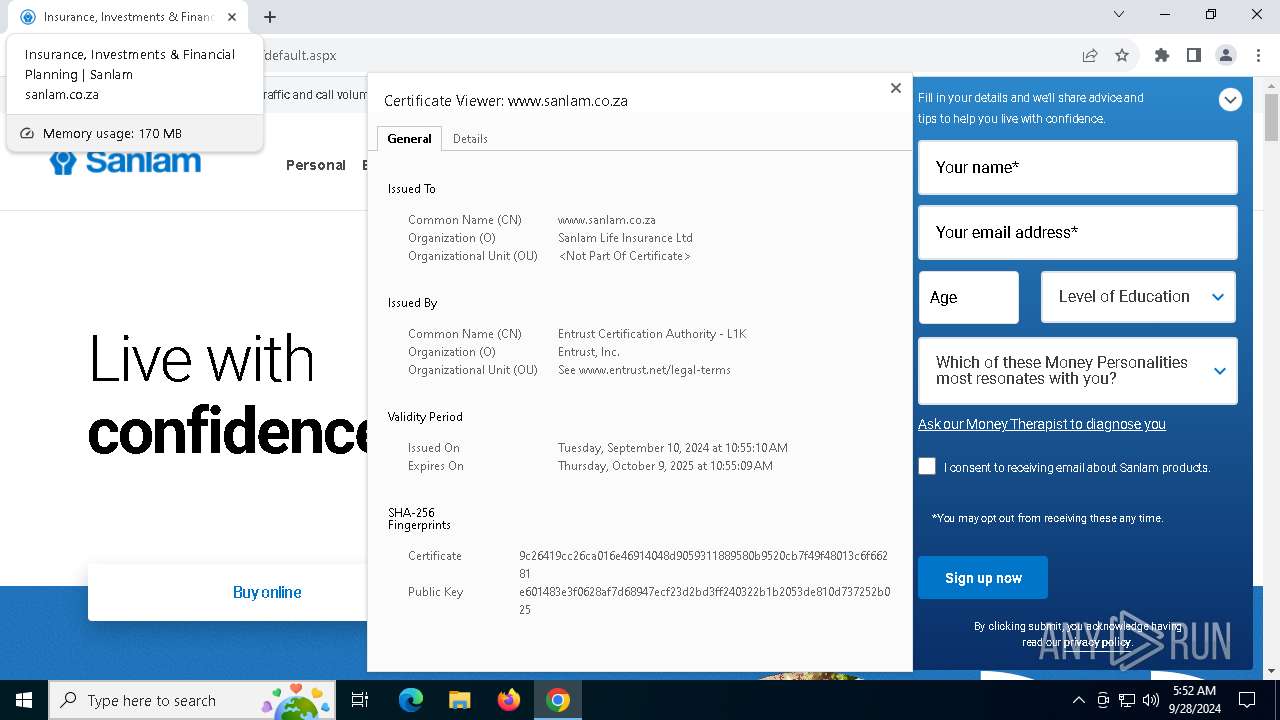Viewport: 1280px width, 720px height.
Task: Open a new browser tab
Action: point(270,17)
